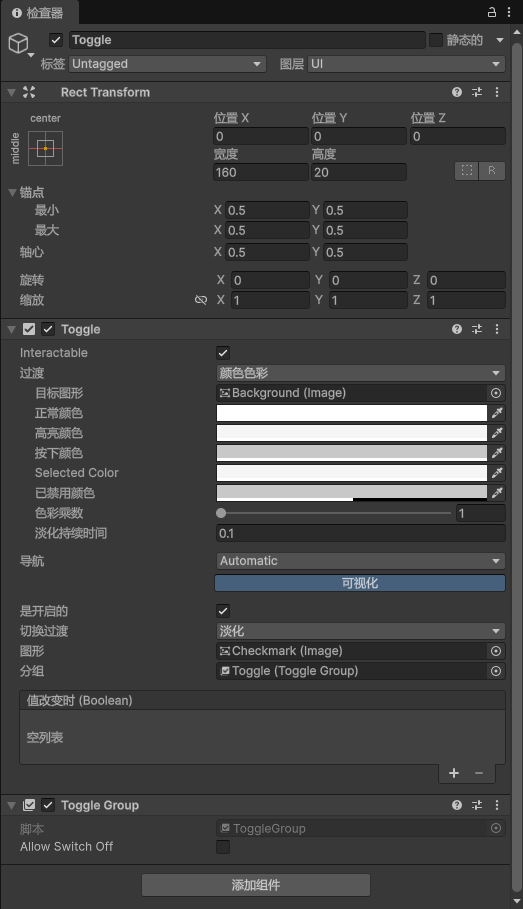
Task: Open Toggle Group three-dot context menu
Action: point(497,805)
